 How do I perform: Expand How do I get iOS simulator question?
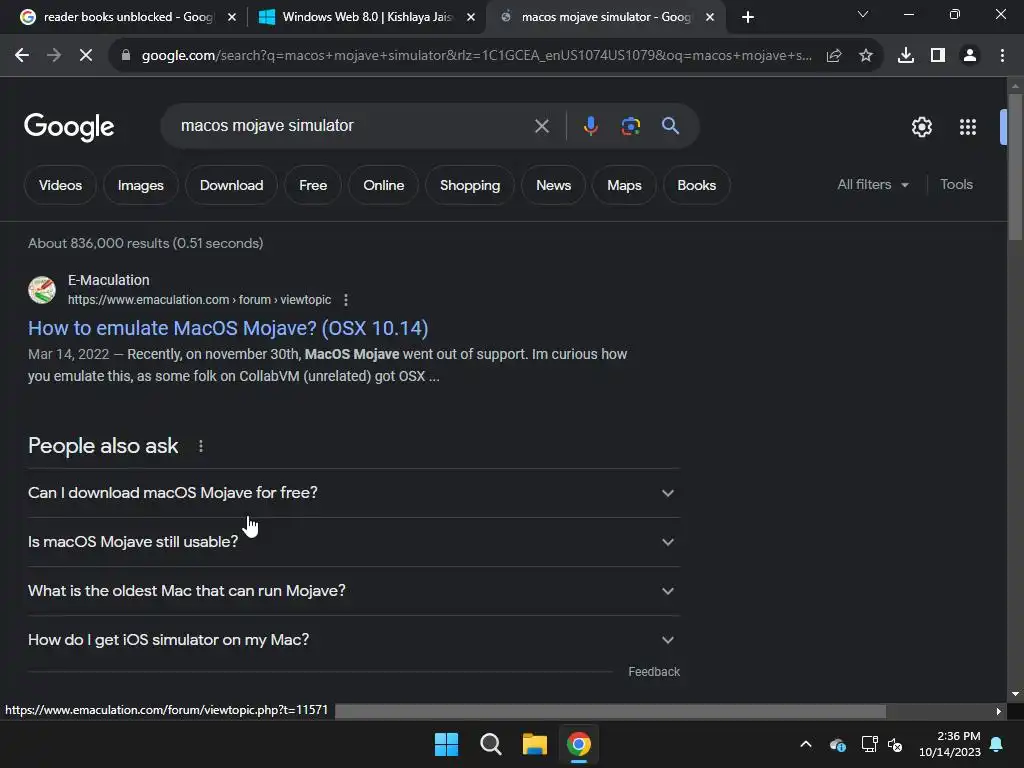353,640
